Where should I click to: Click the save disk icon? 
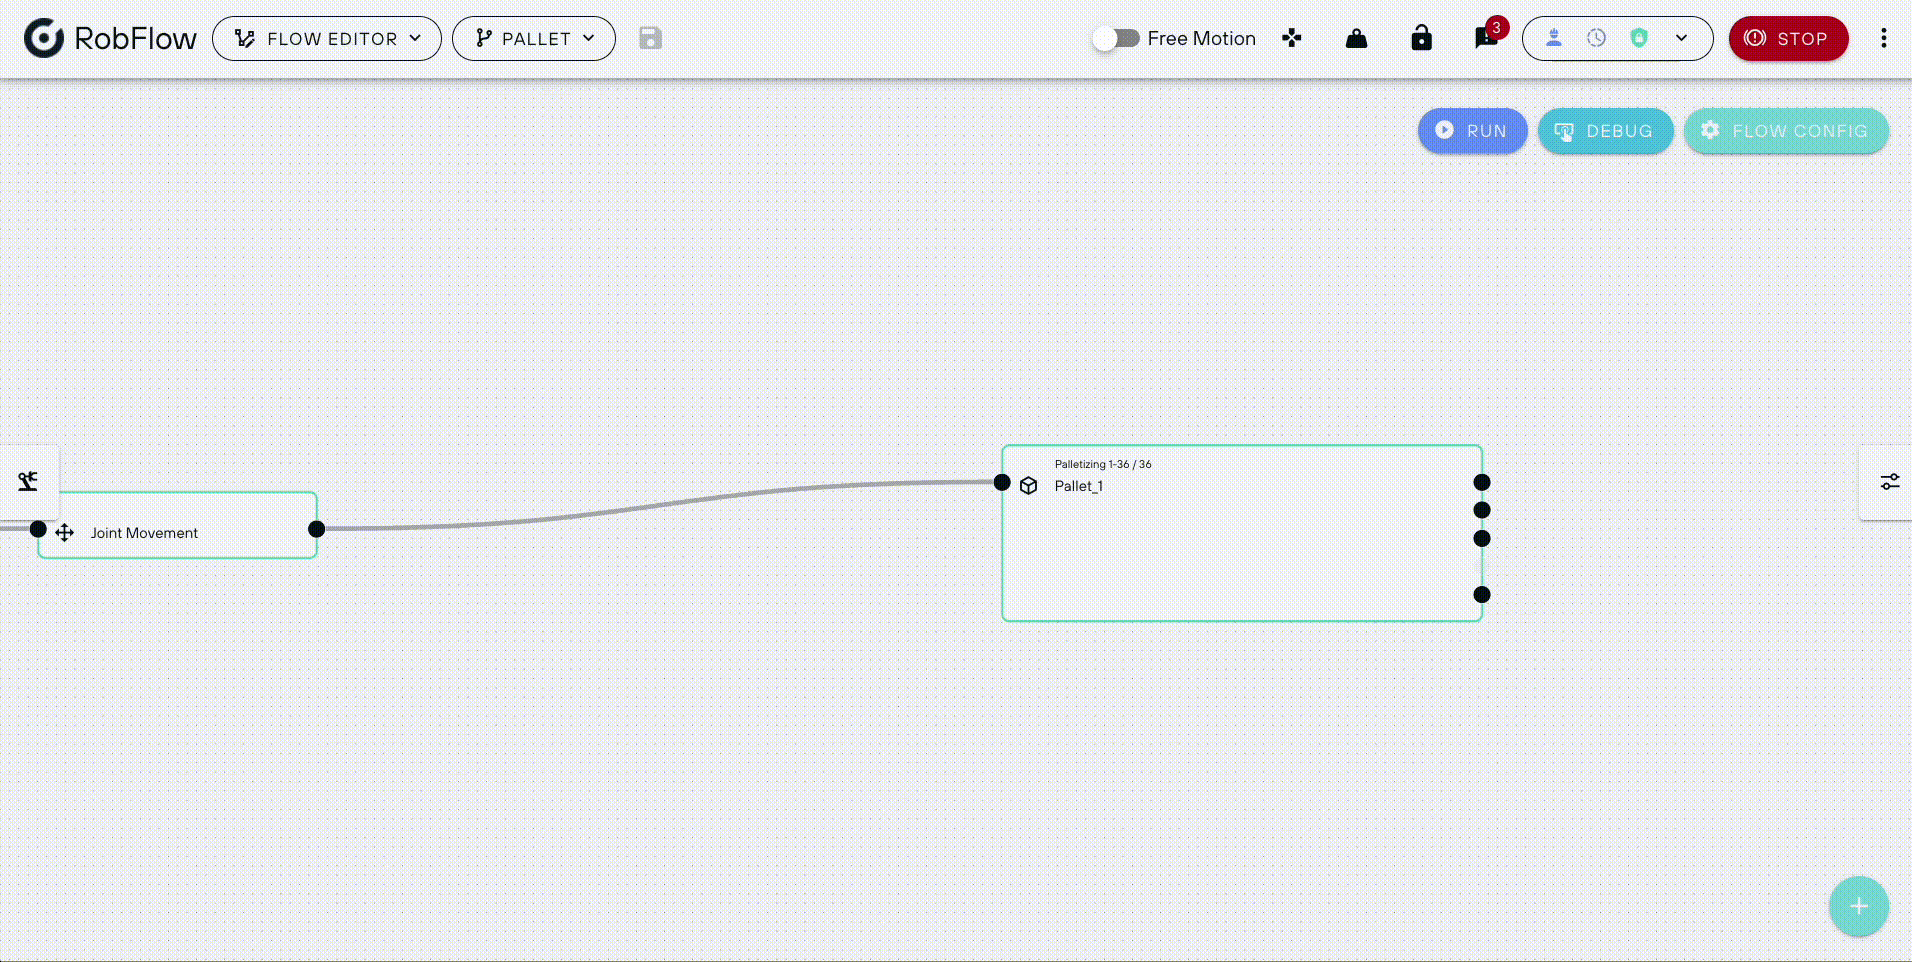(x=650, y=38)
